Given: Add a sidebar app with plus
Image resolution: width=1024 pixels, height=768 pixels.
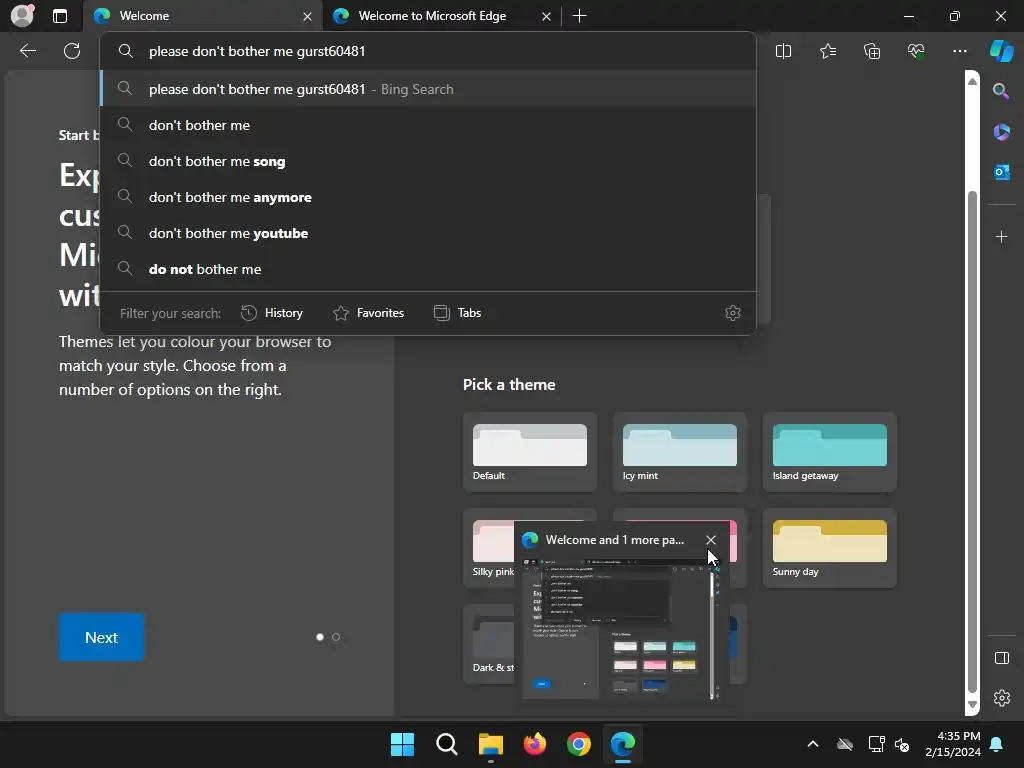Looking at the screenshot, I should click(x=1001, y=236).
